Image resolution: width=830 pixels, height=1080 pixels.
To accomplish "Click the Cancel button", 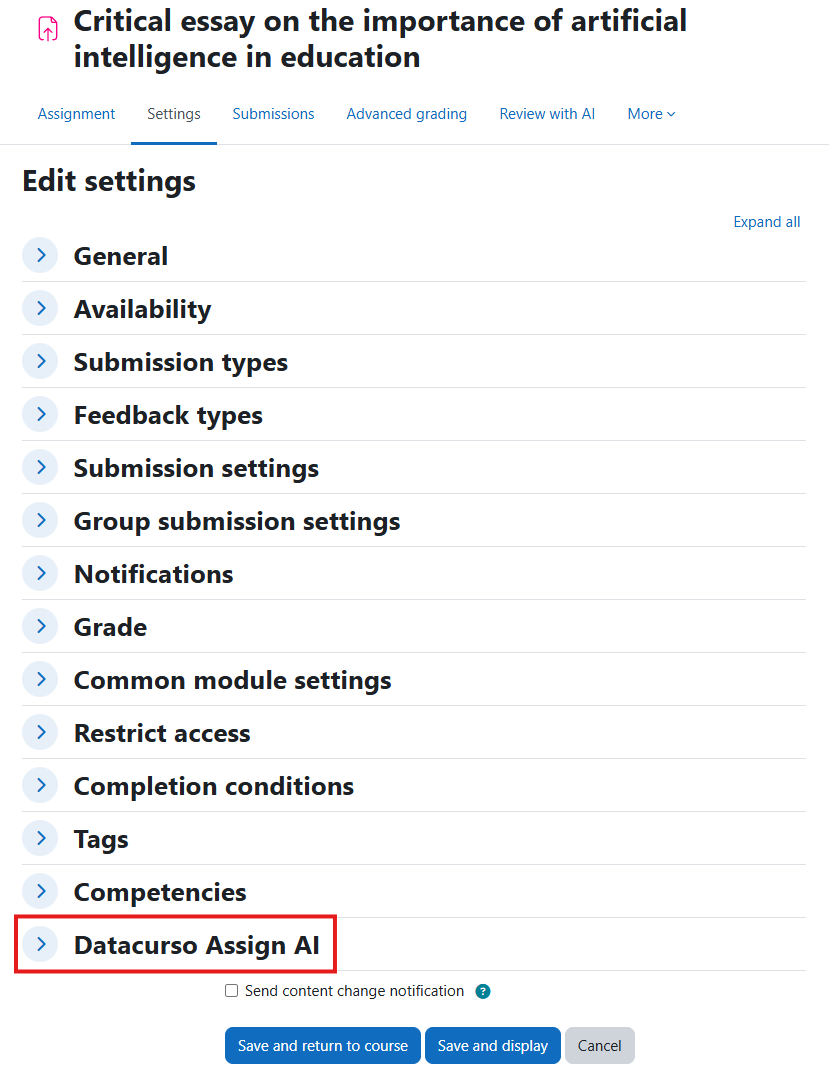I will pos(599,1045).
